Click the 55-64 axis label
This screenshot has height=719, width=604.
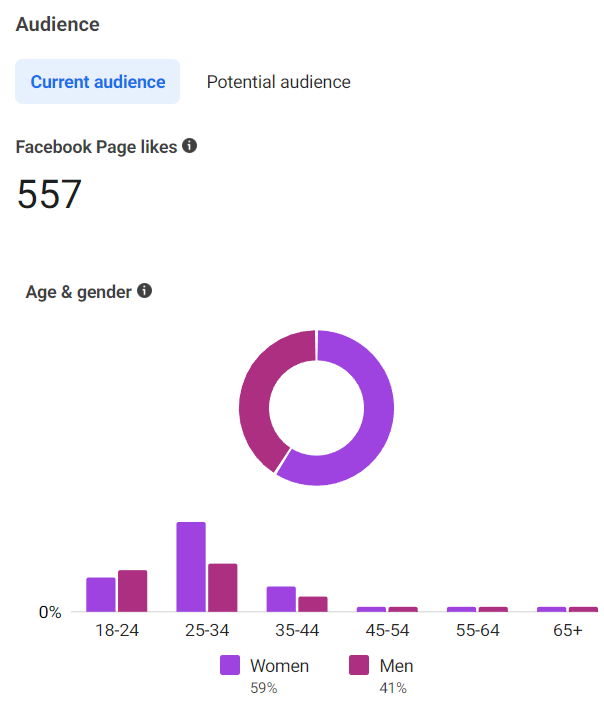coord(477,630)
